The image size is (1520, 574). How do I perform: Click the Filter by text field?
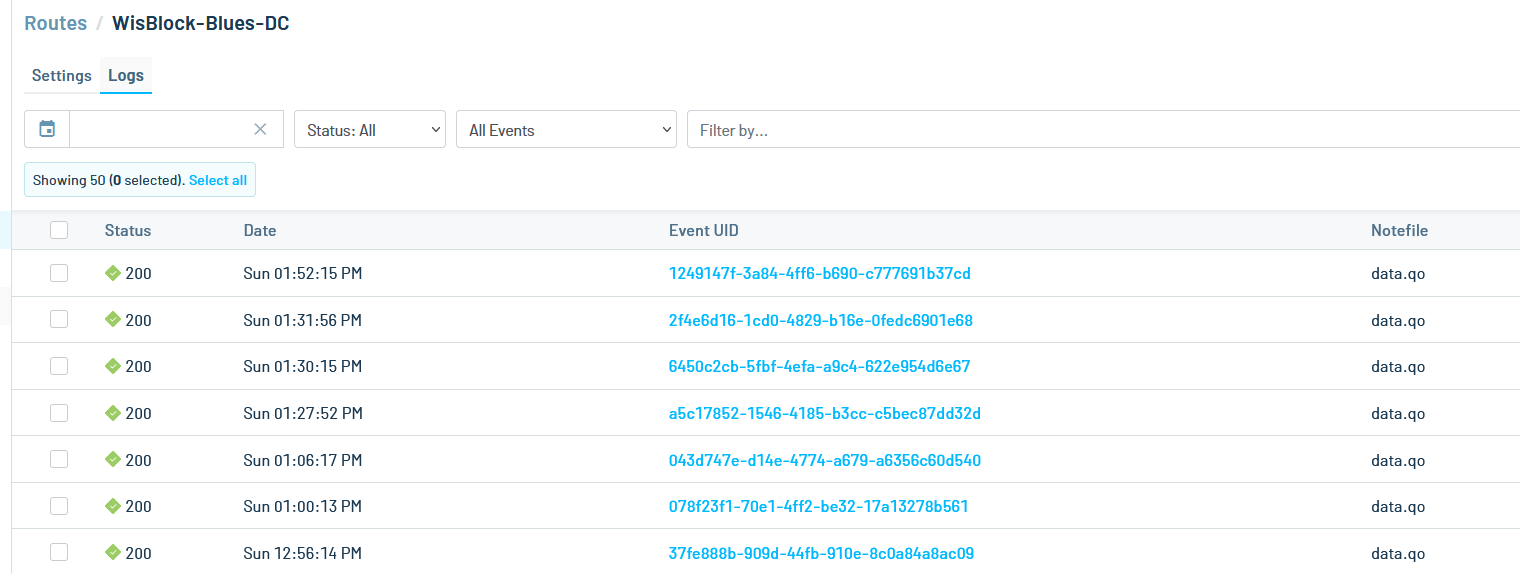pos(1100,130)
